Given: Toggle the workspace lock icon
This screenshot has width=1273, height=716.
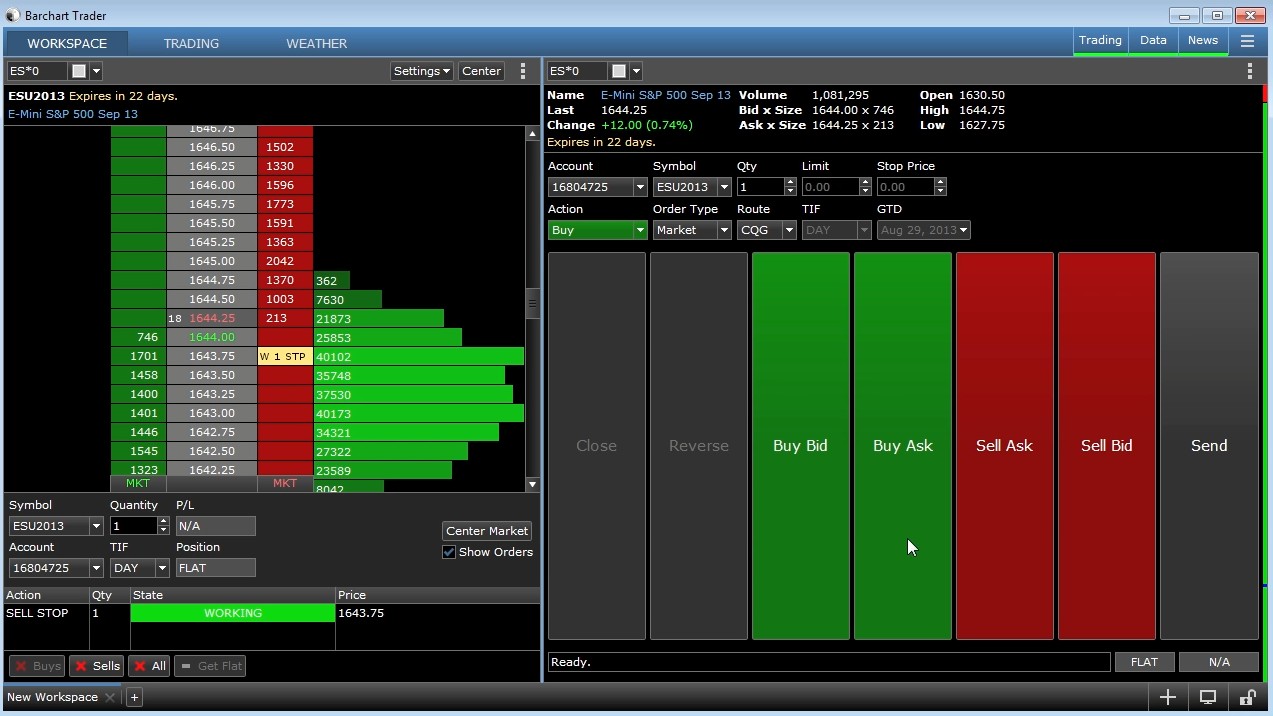Looking at the screenshot, I should [x=1247, y=697].
